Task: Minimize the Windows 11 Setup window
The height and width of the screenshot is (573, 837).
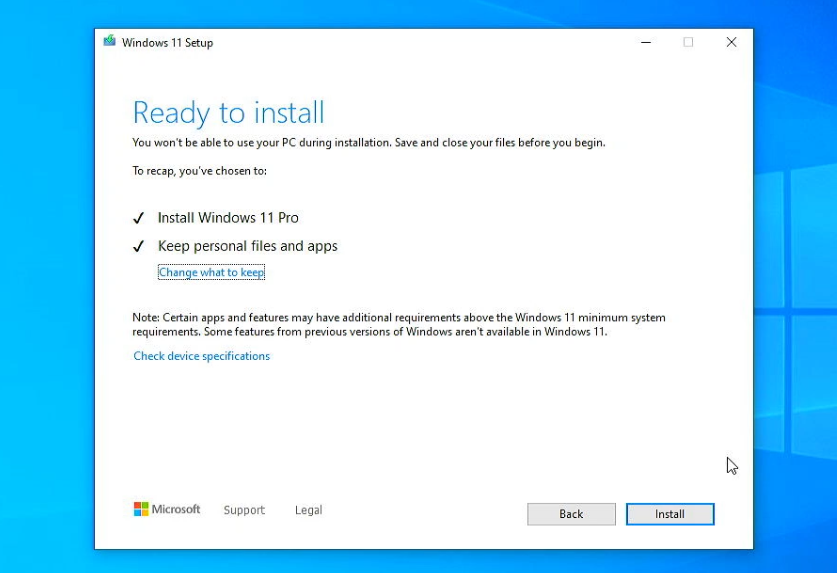Action: (x=646, y=42)
